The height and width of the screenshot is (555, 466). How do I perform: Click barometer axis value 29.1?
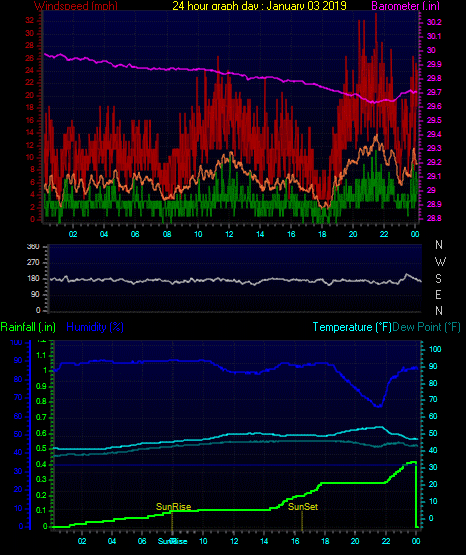tap(434, 176)
